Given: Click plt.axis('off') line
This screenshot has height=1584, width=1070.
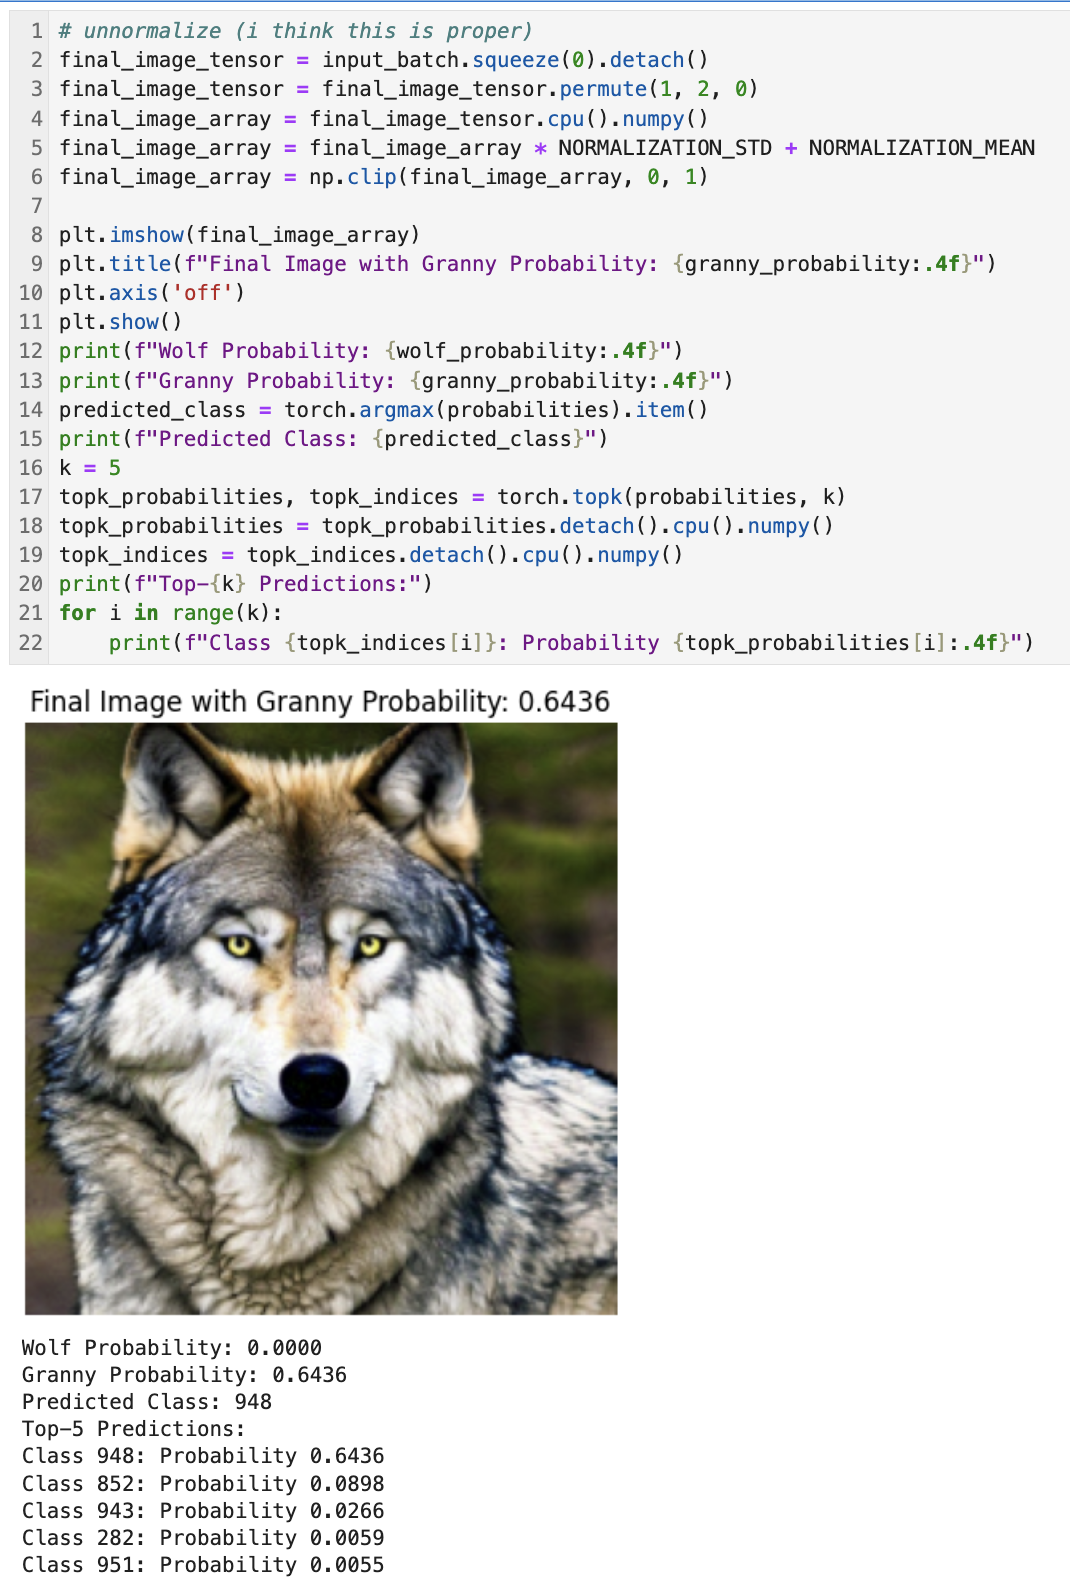Looking at the screenshot, I should click(152, 293).
